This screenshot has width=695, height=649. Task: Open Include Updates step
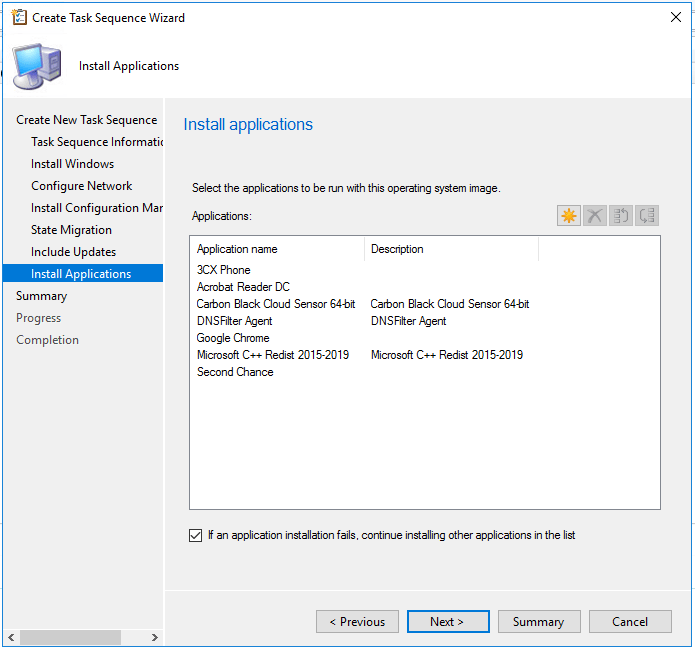[74, 252]
